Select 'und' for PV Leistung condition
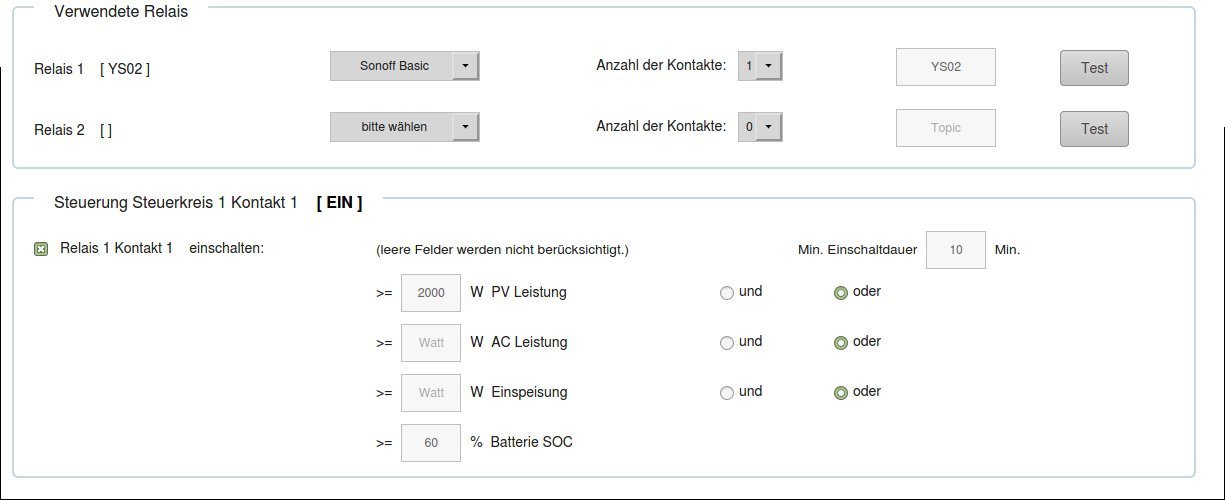The height and width of the screenshot is (500, 1225). 727,293
